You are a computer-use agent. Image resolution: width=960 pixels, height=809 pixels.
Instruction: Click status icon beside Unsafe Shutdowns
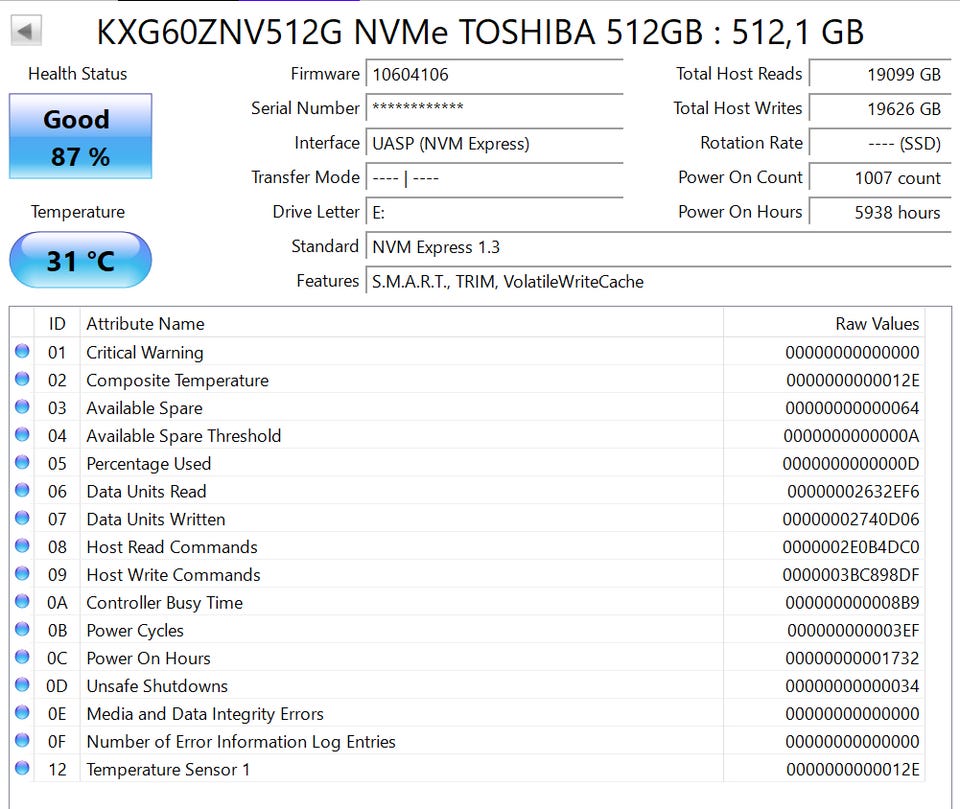click(22, 686)
